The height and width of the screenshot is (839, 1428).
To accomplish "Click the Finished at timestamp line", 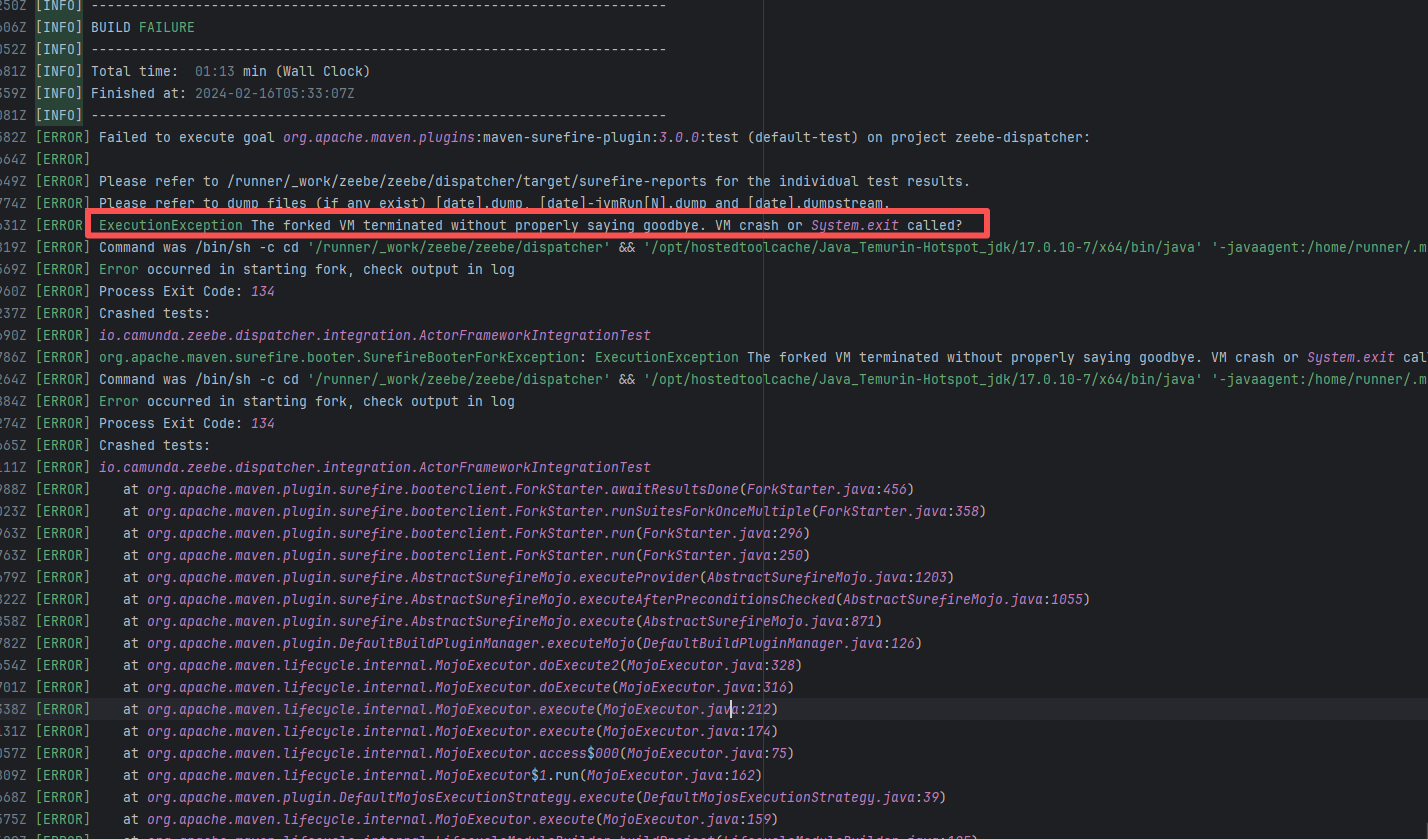I will coord(222,93).
